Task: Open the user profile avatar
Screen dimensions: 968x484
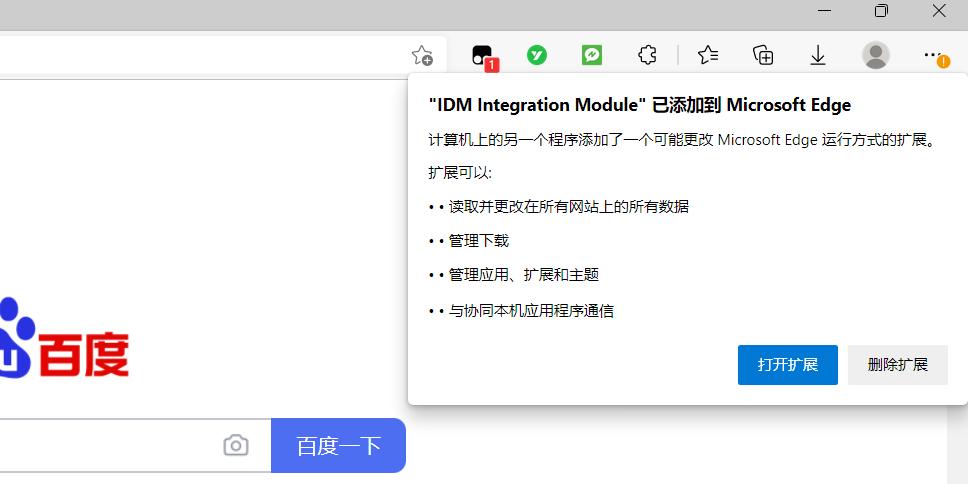Action: click(x=875, y=56)
